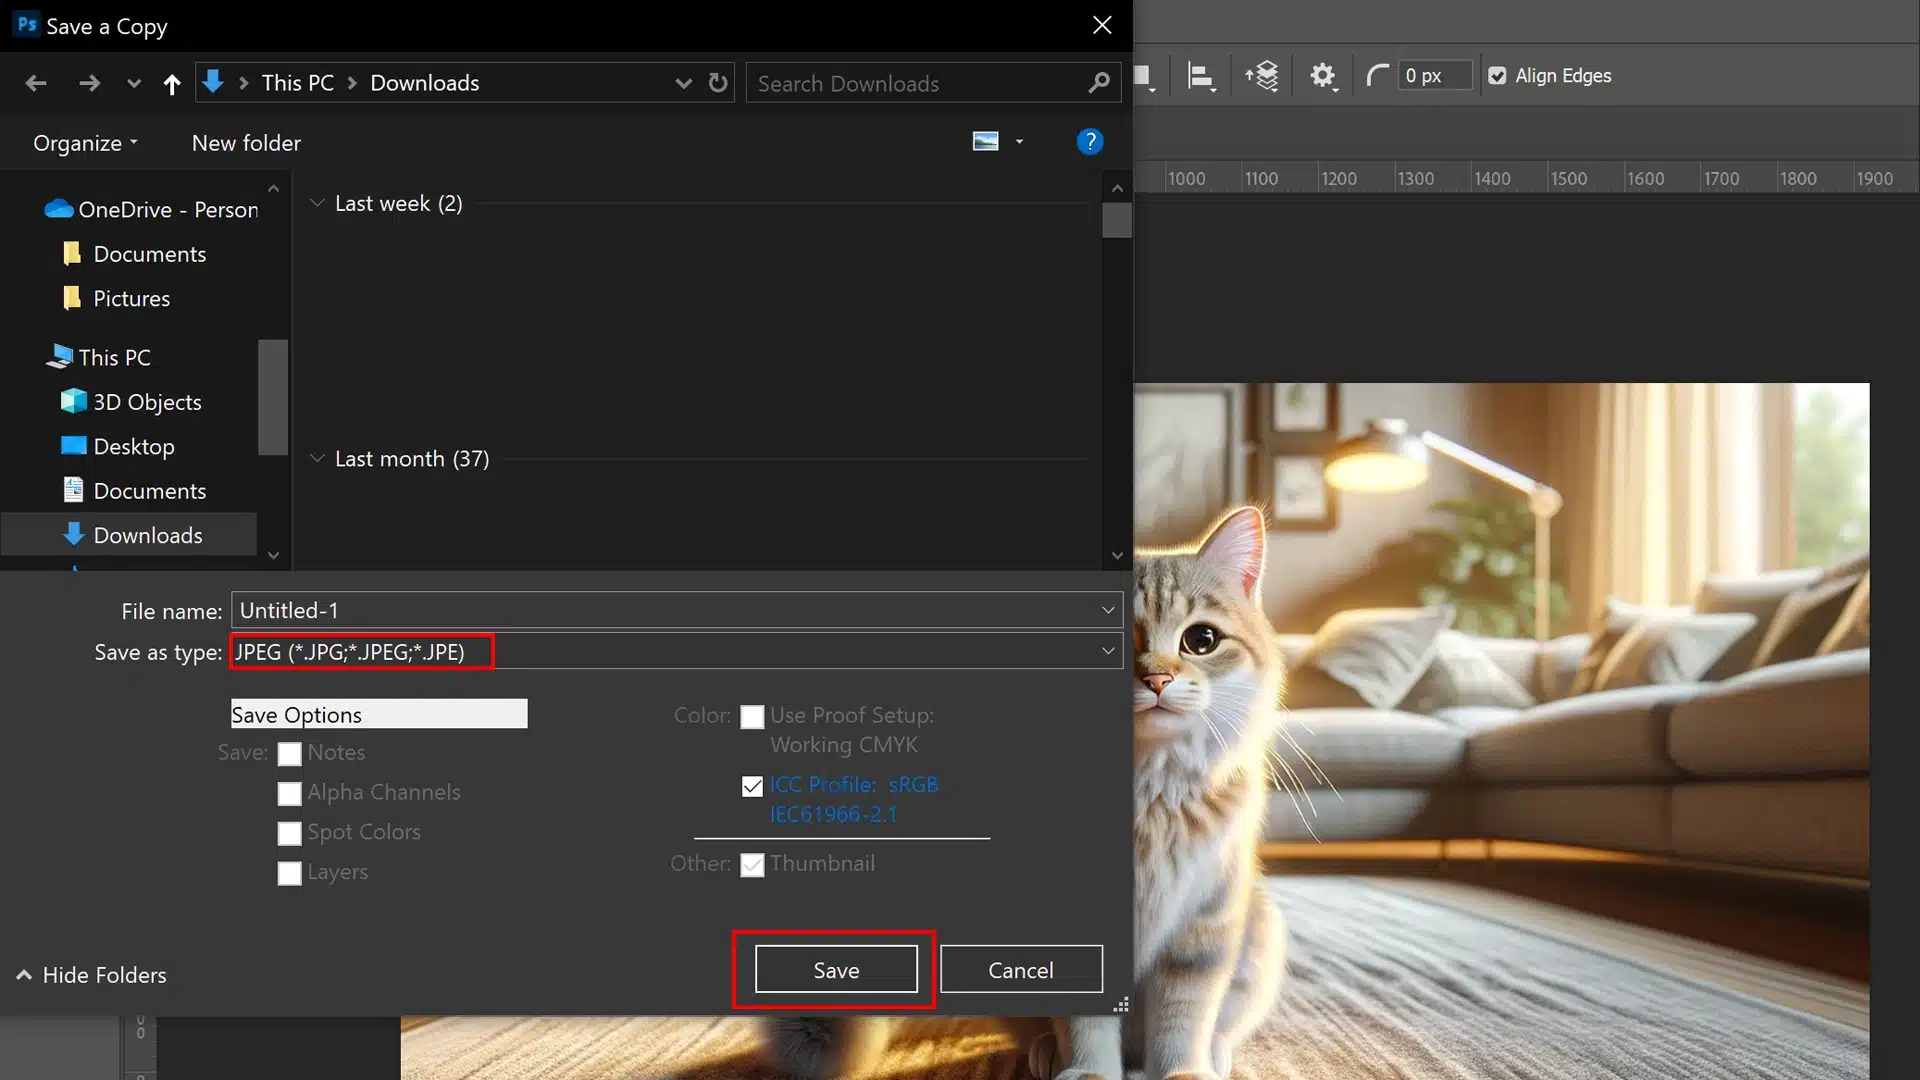Click file list scrollbar thumb
This screenshot has height=1080, width=1920.
[1117, 220]
